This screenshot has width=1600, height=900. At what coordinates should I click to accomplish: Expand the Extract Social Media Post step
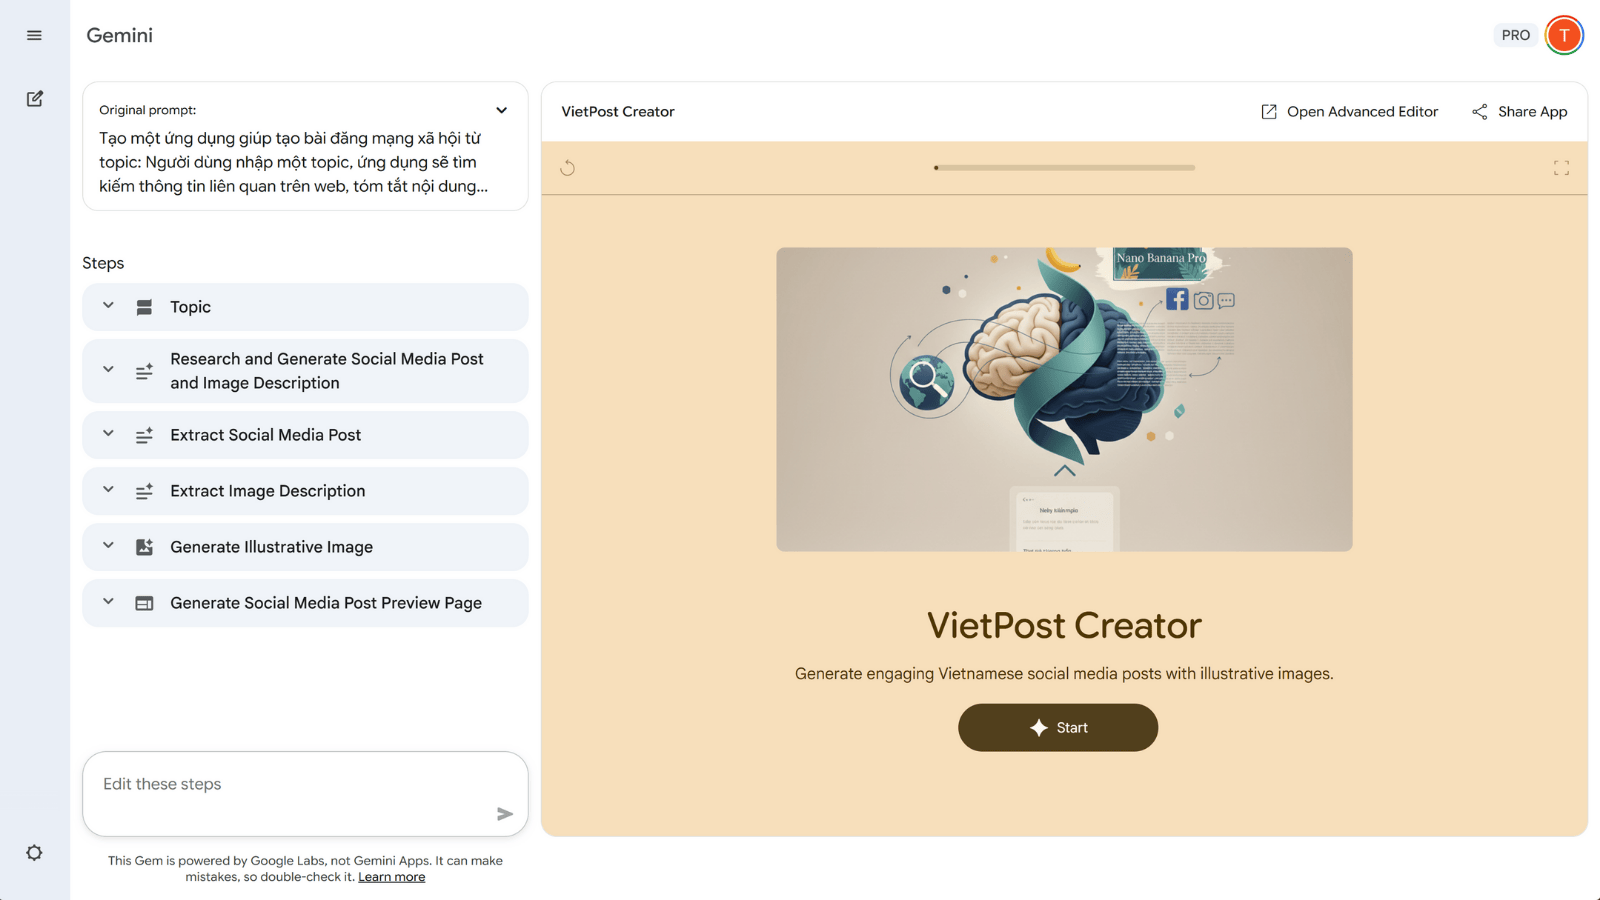(x=108, y=434)
